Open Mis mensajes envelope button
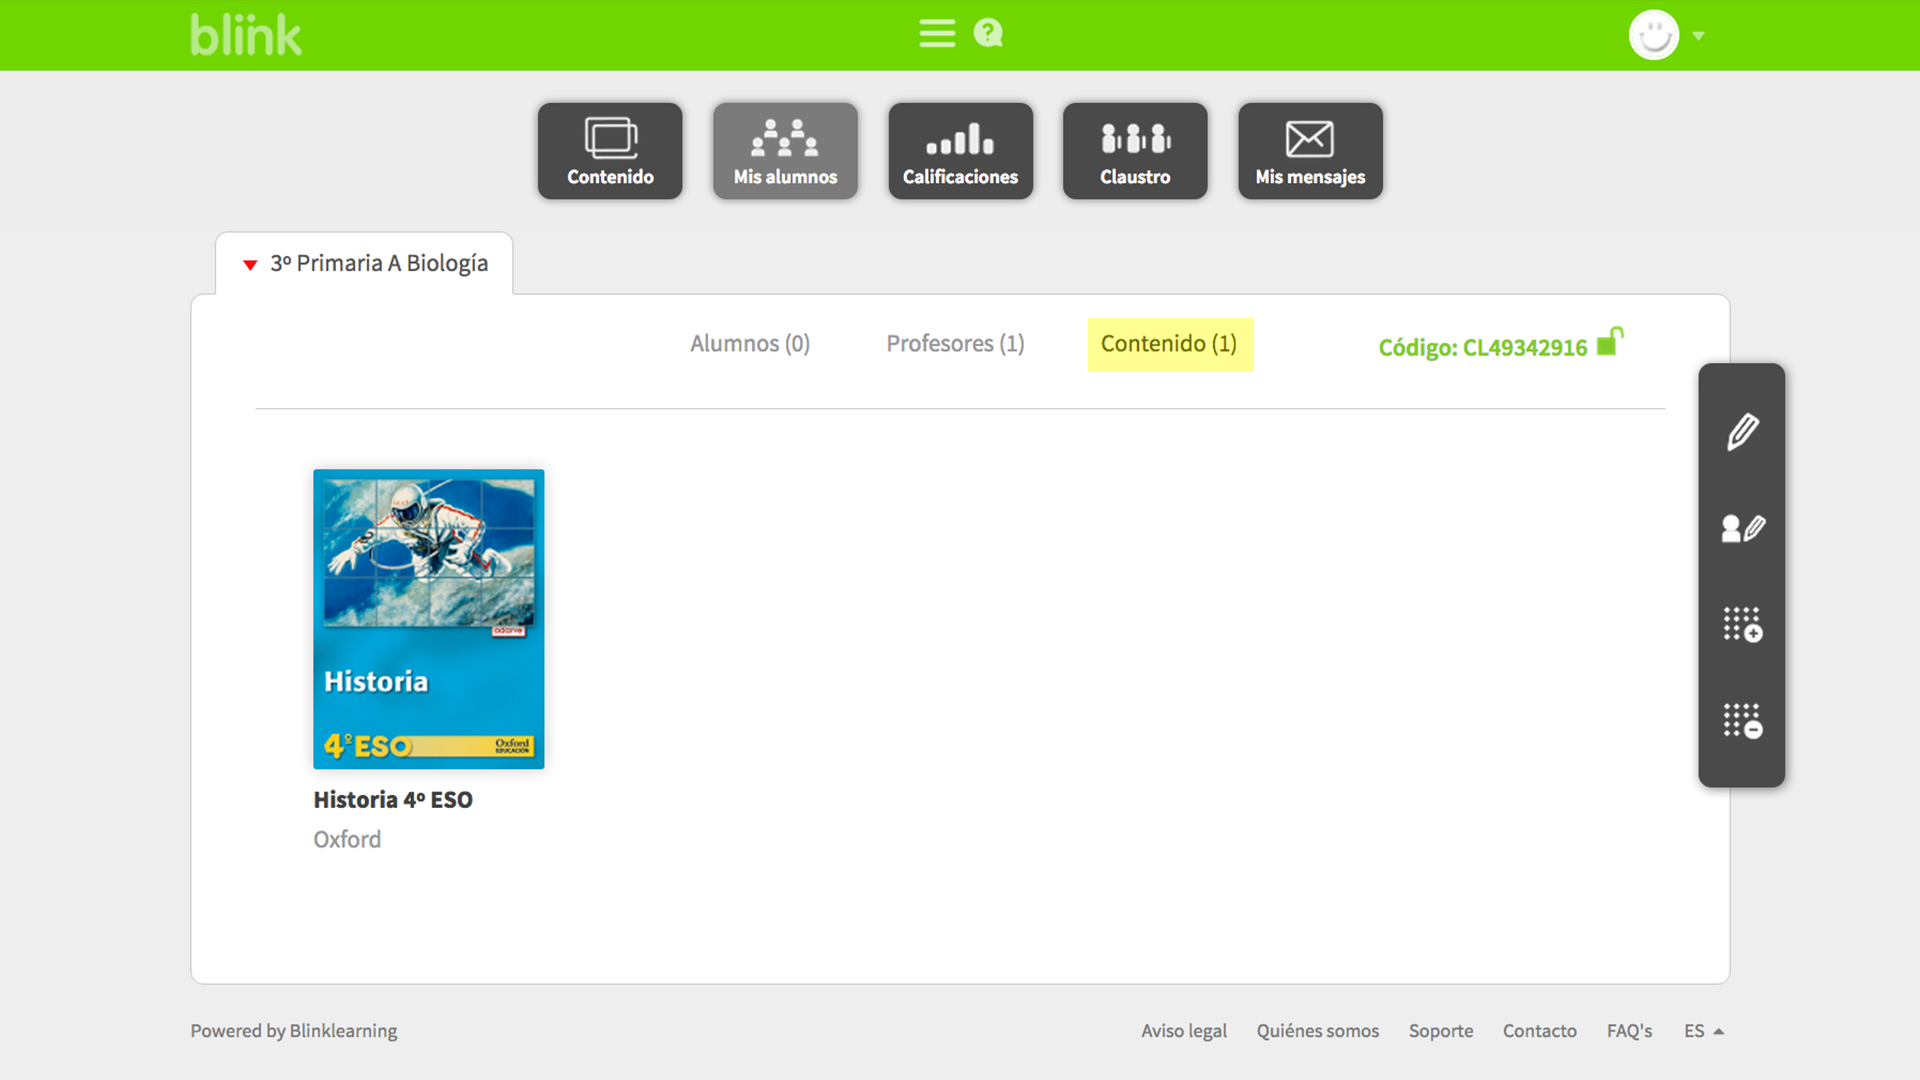The image size is (1920, 1080). (1310, 151)
